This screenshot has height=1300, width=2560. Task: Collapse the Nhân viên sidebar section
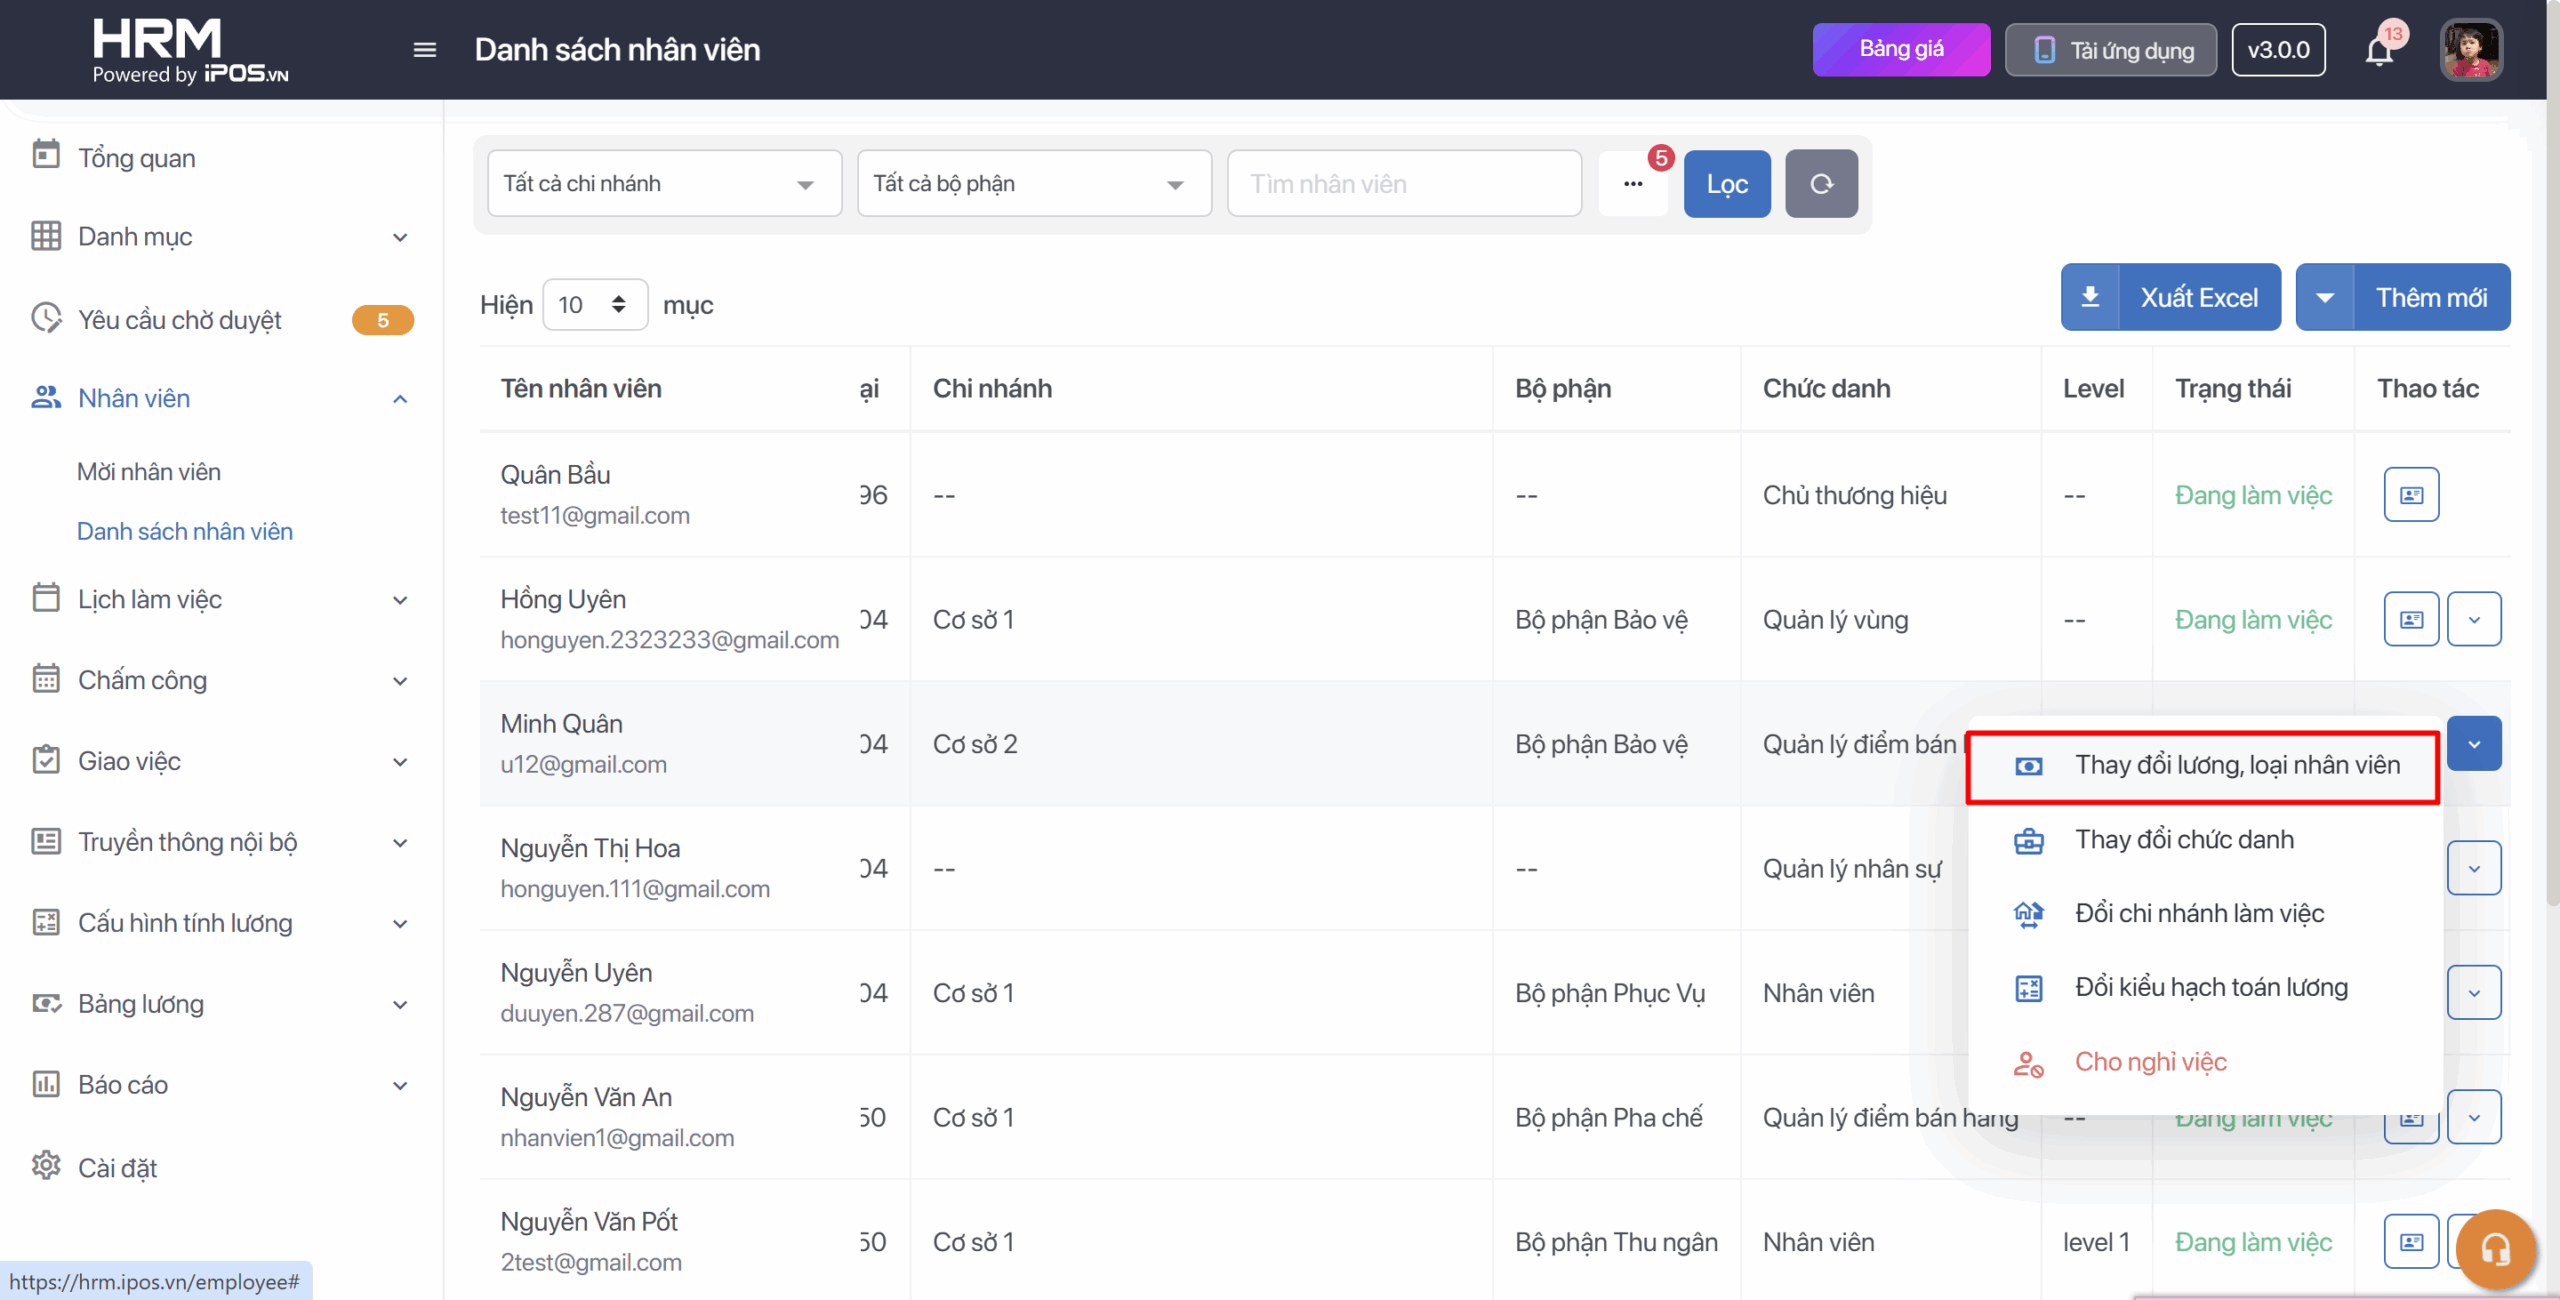(x=400, y=399)
